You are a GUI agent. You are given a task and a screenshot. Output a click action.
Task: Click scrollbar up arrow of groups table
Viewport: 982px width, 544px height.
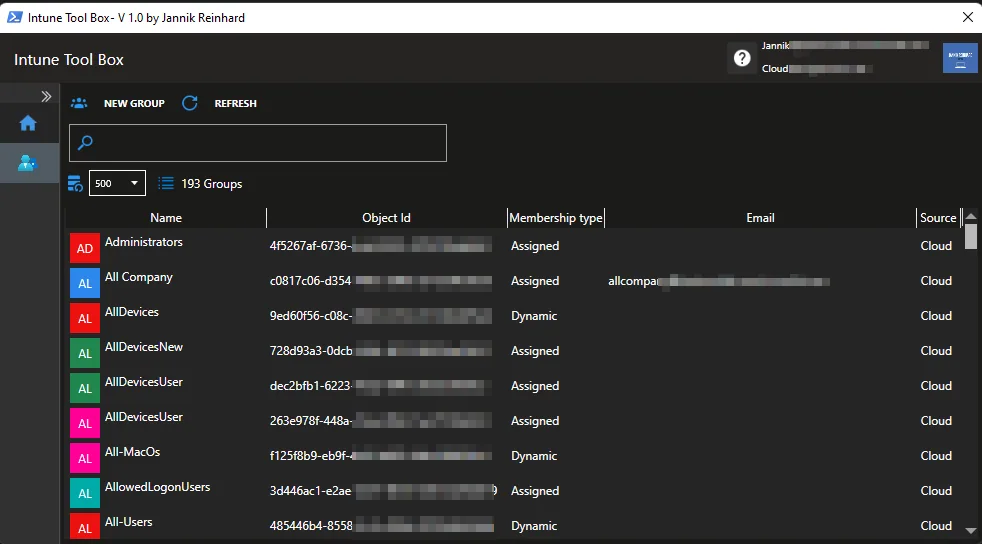[971, 216]
